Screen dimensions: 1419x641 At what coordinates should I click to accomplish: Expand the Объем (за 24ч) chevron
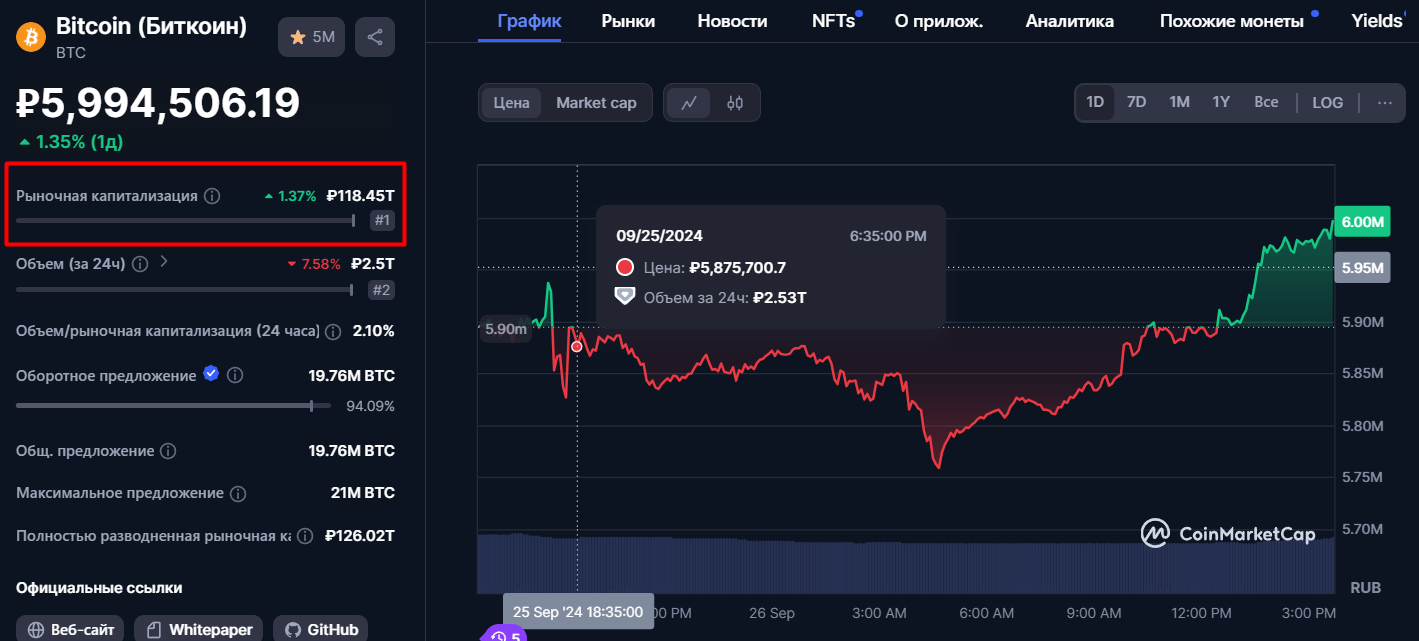pos(164,263)
